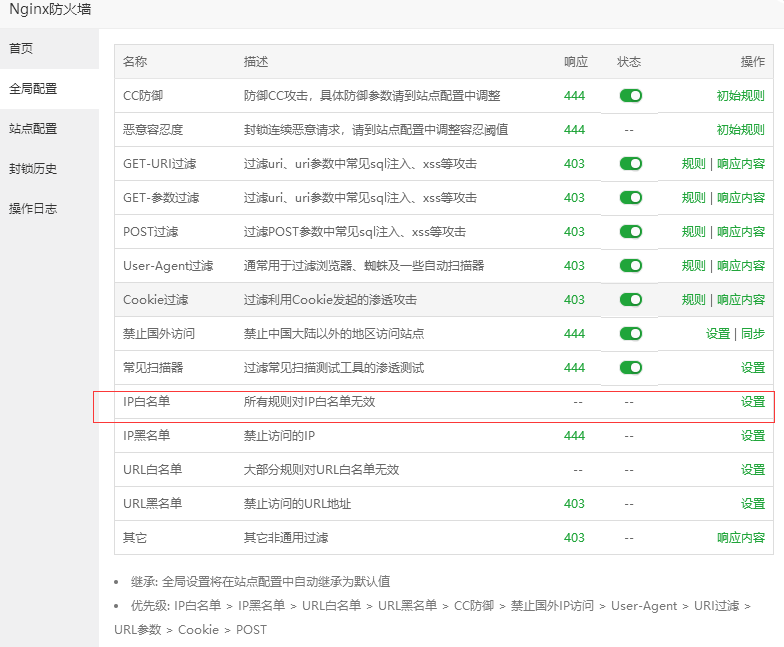This screenshot has height=647, width=784.
Task: Select the 恶意容忍度 rule name
Action: (153, 130)
